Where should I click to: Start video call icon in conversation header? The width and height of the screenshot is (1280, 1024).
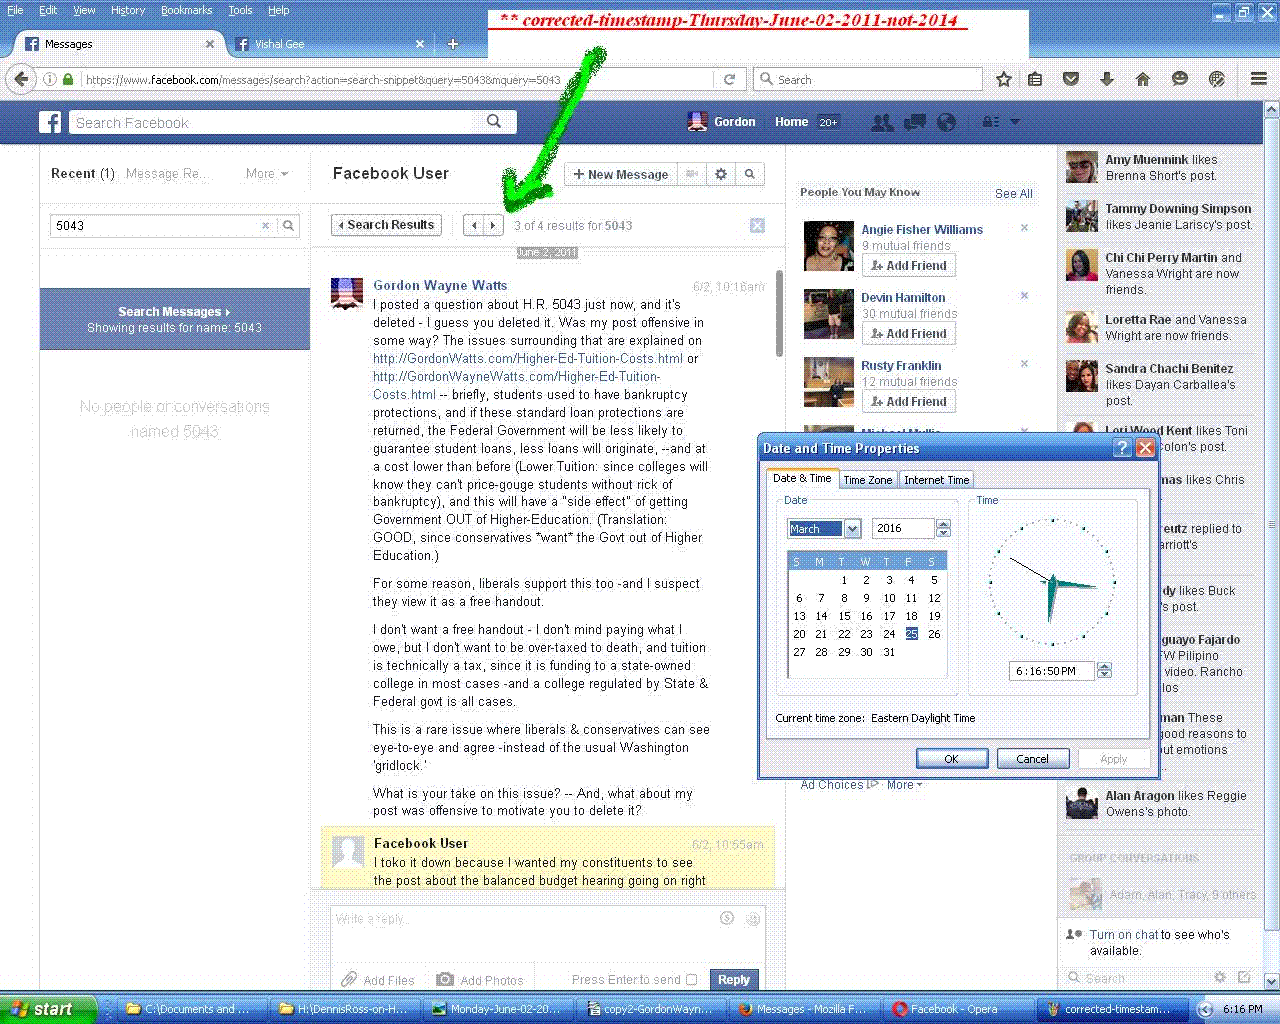691,174
